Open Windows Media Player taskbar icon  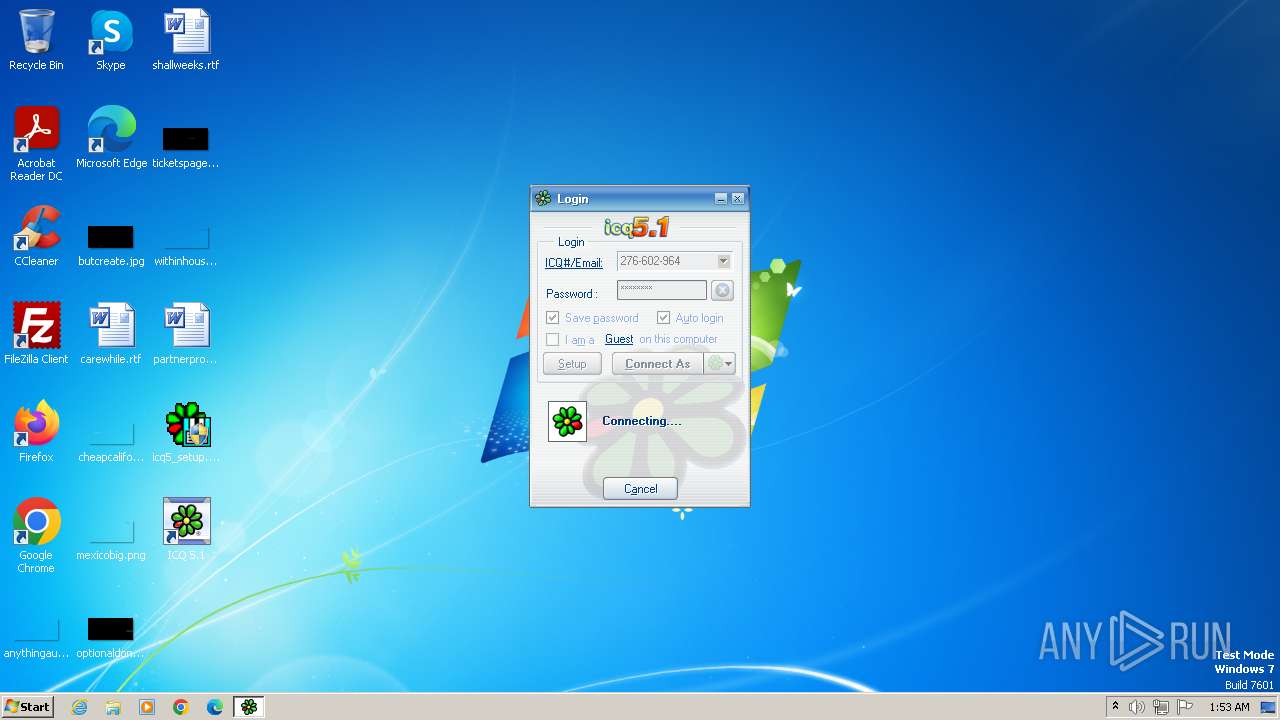pos(147,707)
